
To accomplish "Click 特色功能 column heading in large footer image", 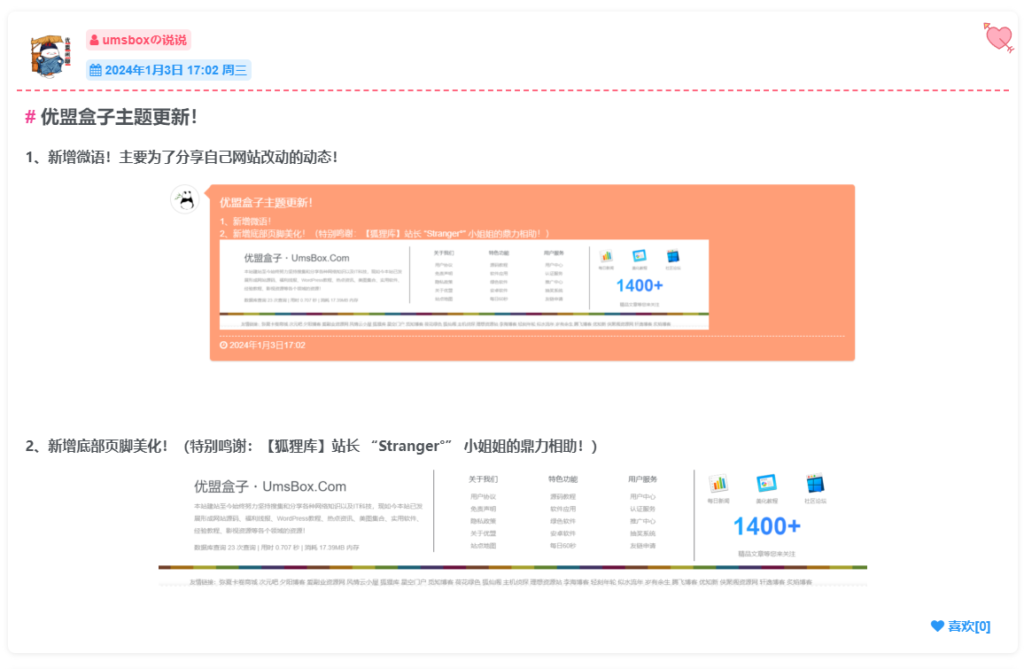I will click(562, 479).
